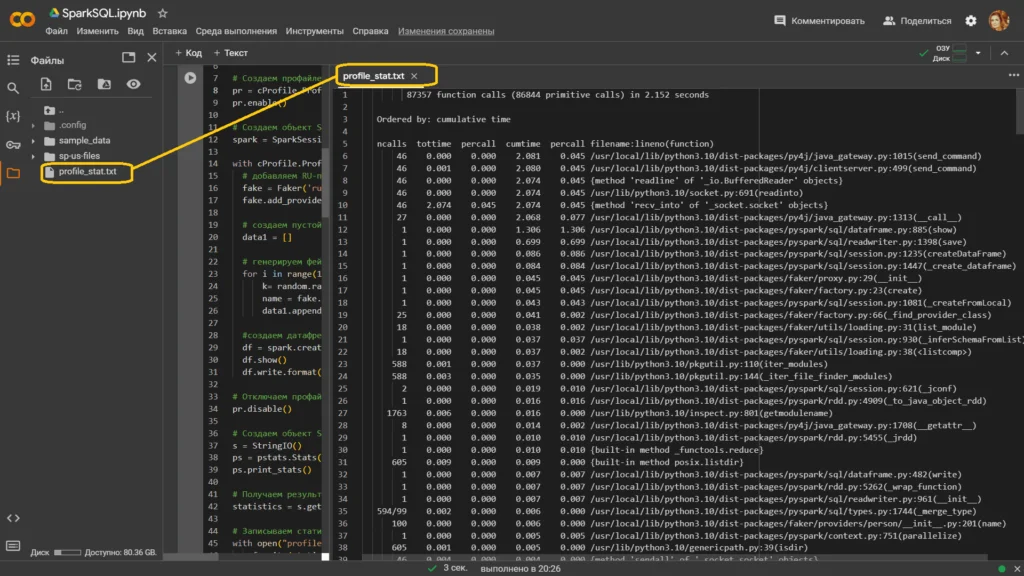Open the variables {x} panel

point(13,116)
